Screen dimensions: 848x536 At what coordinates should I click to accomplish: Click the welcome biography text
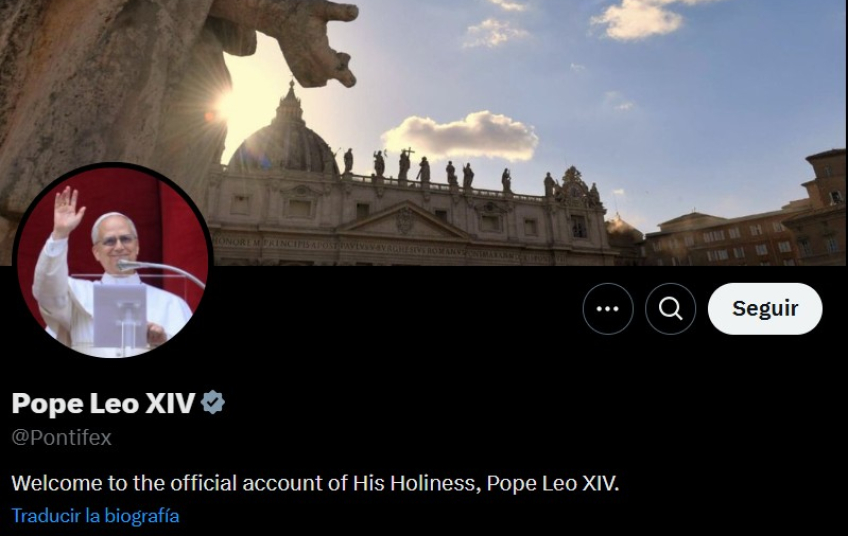click(x=315, y=484)
